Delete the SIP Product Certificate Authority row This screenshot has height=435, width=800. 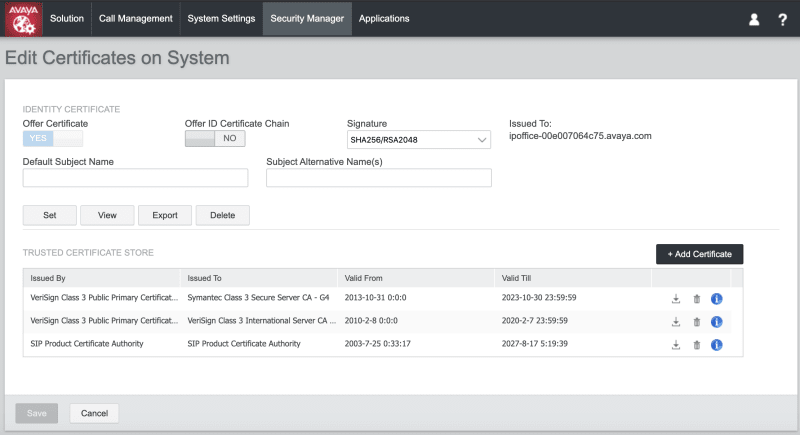click(x=696, y=345)
